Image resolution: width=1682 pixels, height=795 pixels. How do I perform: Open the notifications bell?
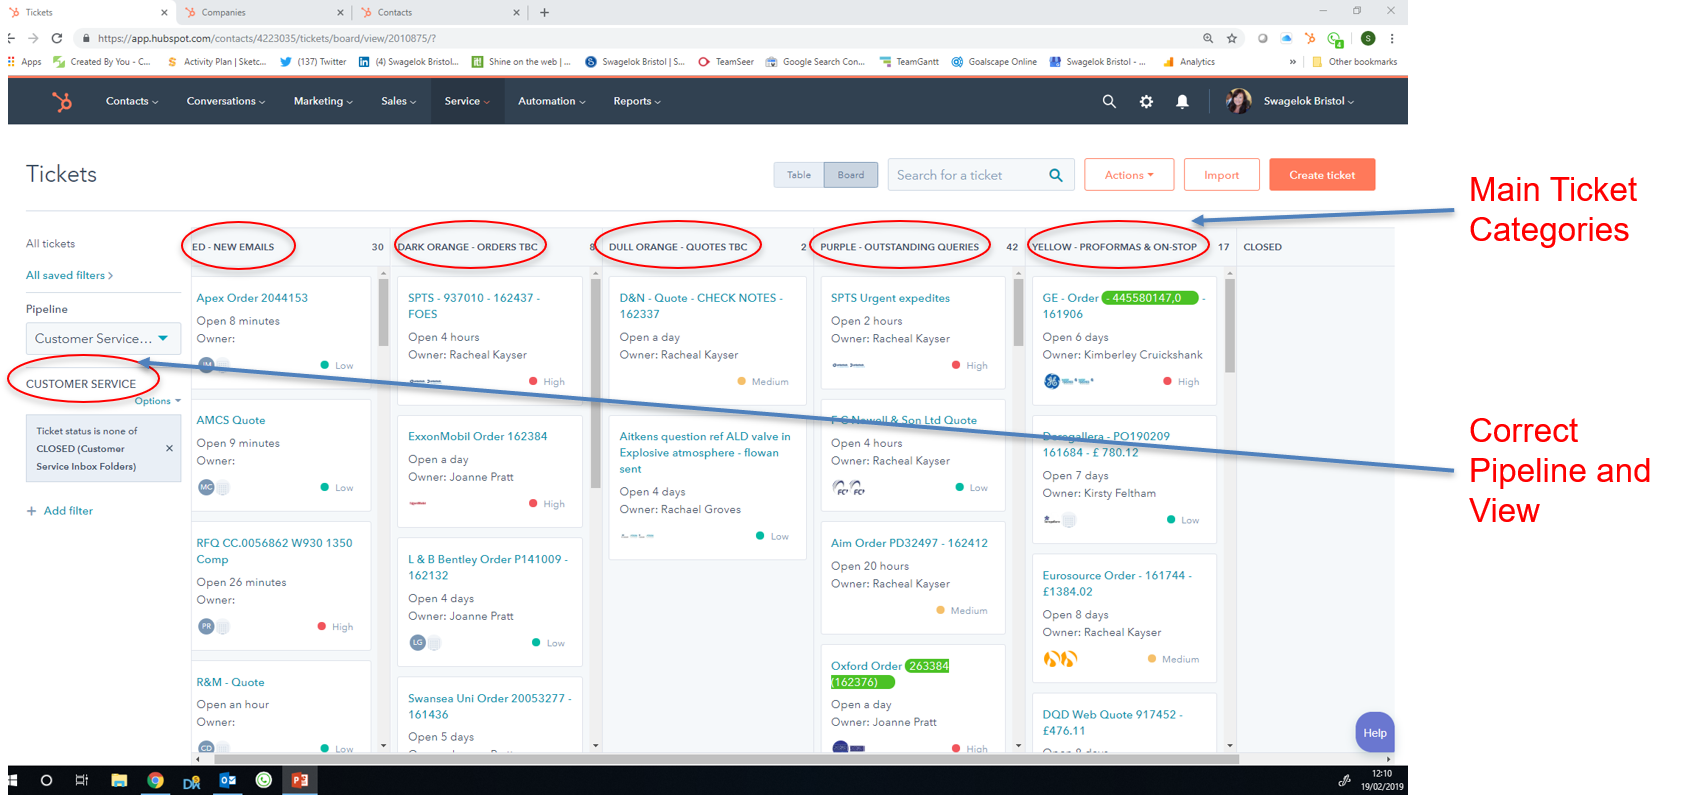coord(1182,101)
